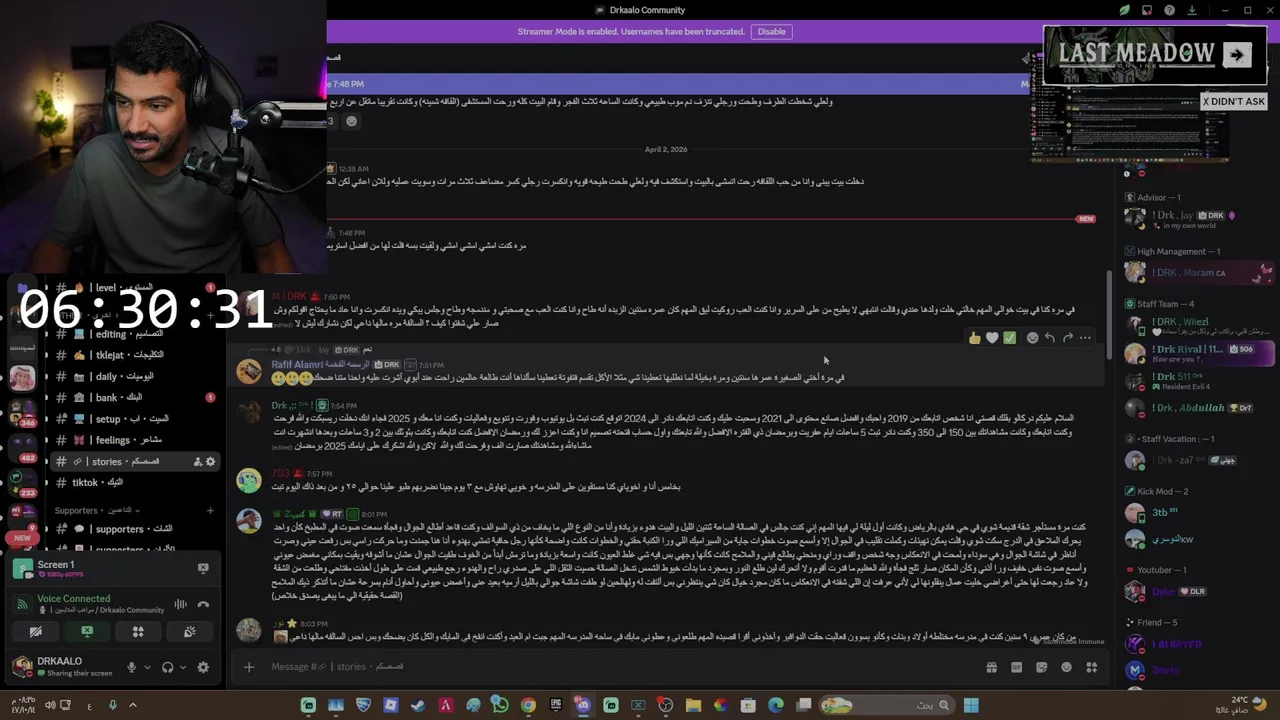Open the activities button in voice panel
Screen dimensions: 1280x720
tap(138, 632)
